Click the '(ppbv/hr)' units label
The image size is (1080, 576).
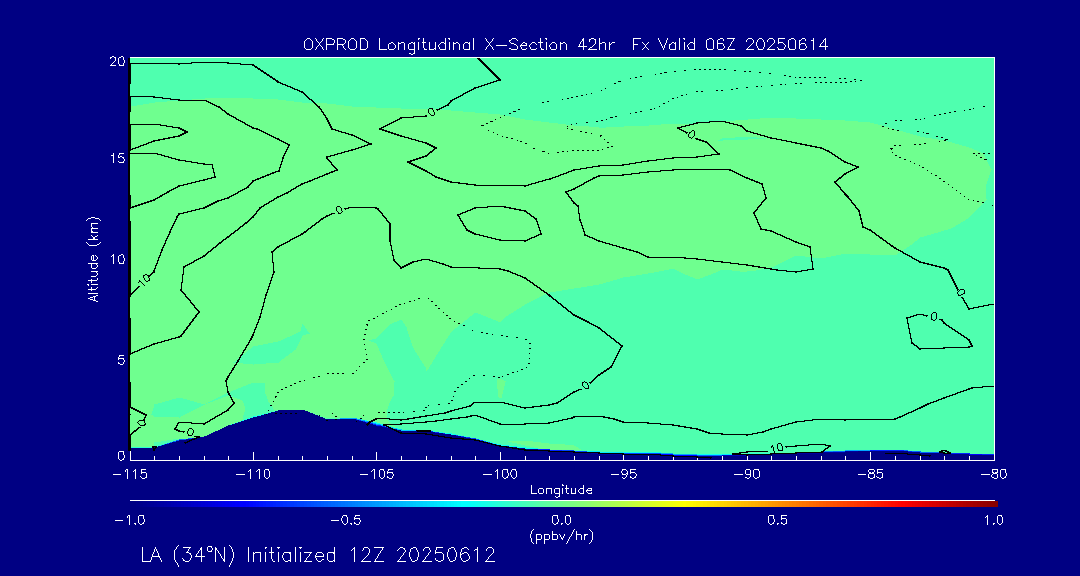tap(561, 537)
